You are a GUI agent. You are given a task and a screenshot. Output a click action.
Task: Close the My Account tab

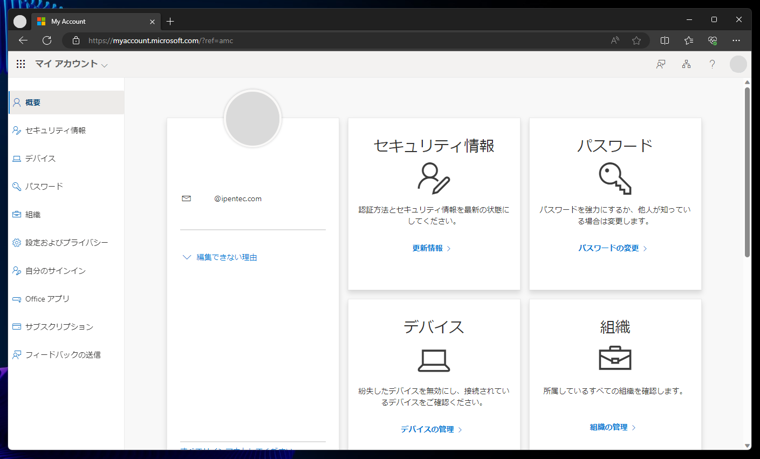152,22
